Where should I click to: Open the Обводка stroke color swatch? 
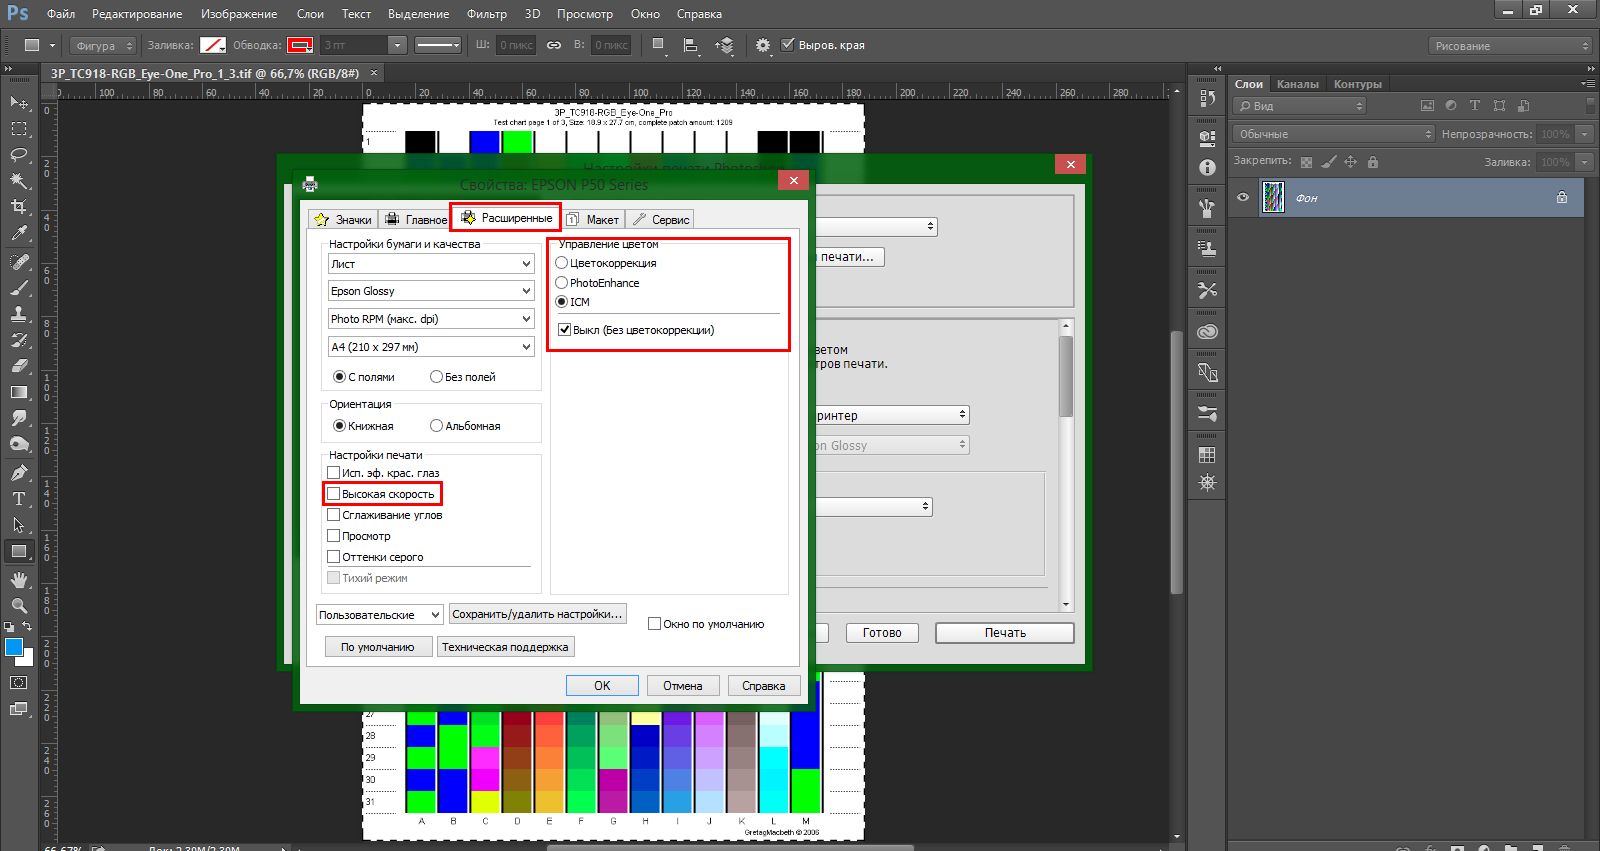[x=300, y=45]
